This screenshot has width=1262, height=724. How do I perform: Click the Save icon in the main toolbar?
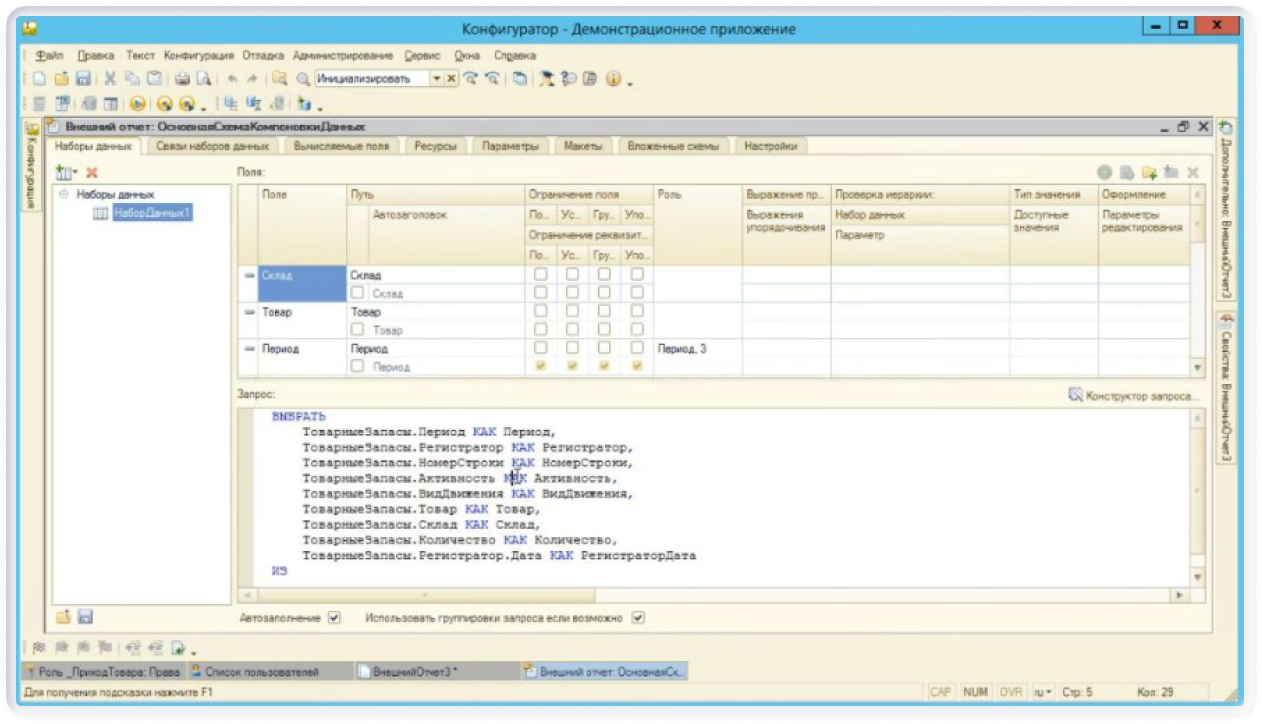83,79
